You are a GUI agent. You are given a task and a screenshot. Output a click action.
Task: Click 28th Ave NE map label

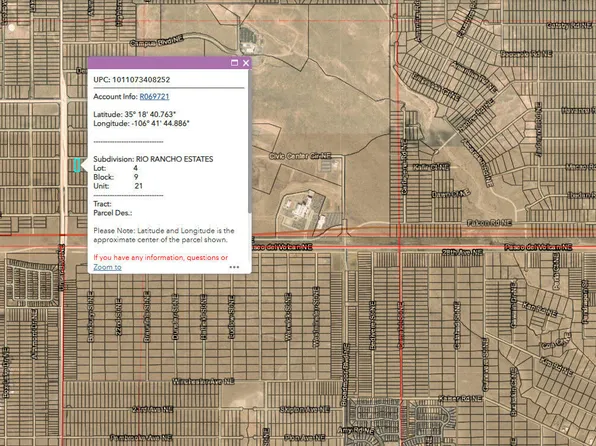tap(462, 252)
